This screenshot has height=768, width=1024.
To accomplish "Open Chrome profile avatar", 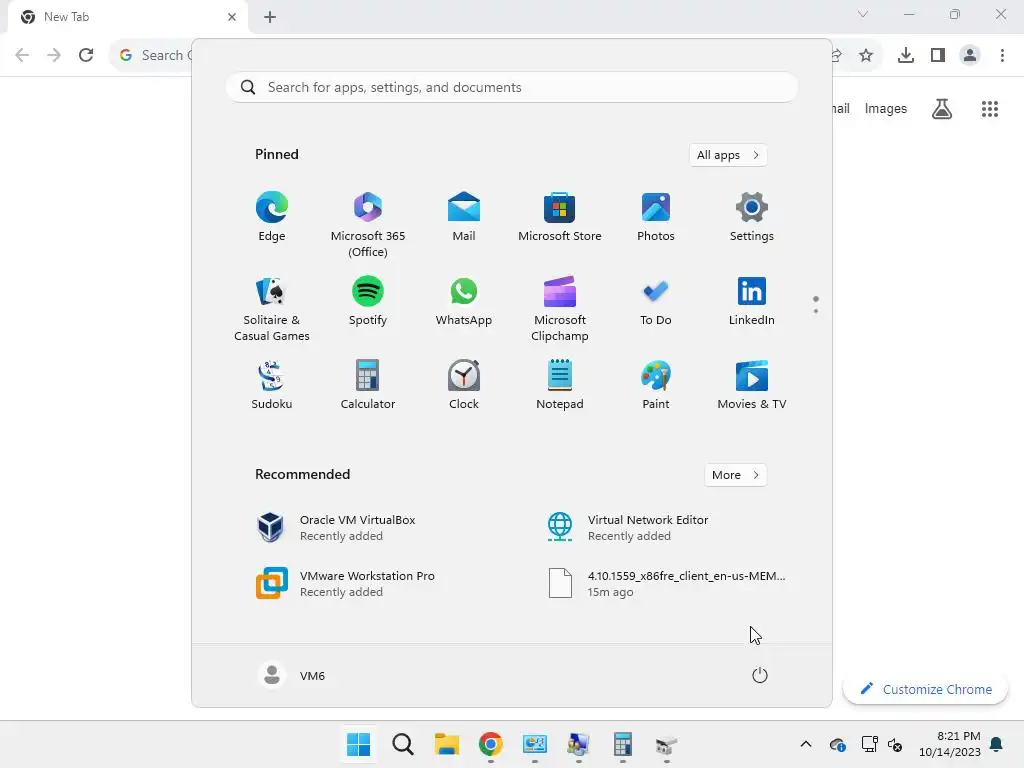I will click(x=970, y=55).
